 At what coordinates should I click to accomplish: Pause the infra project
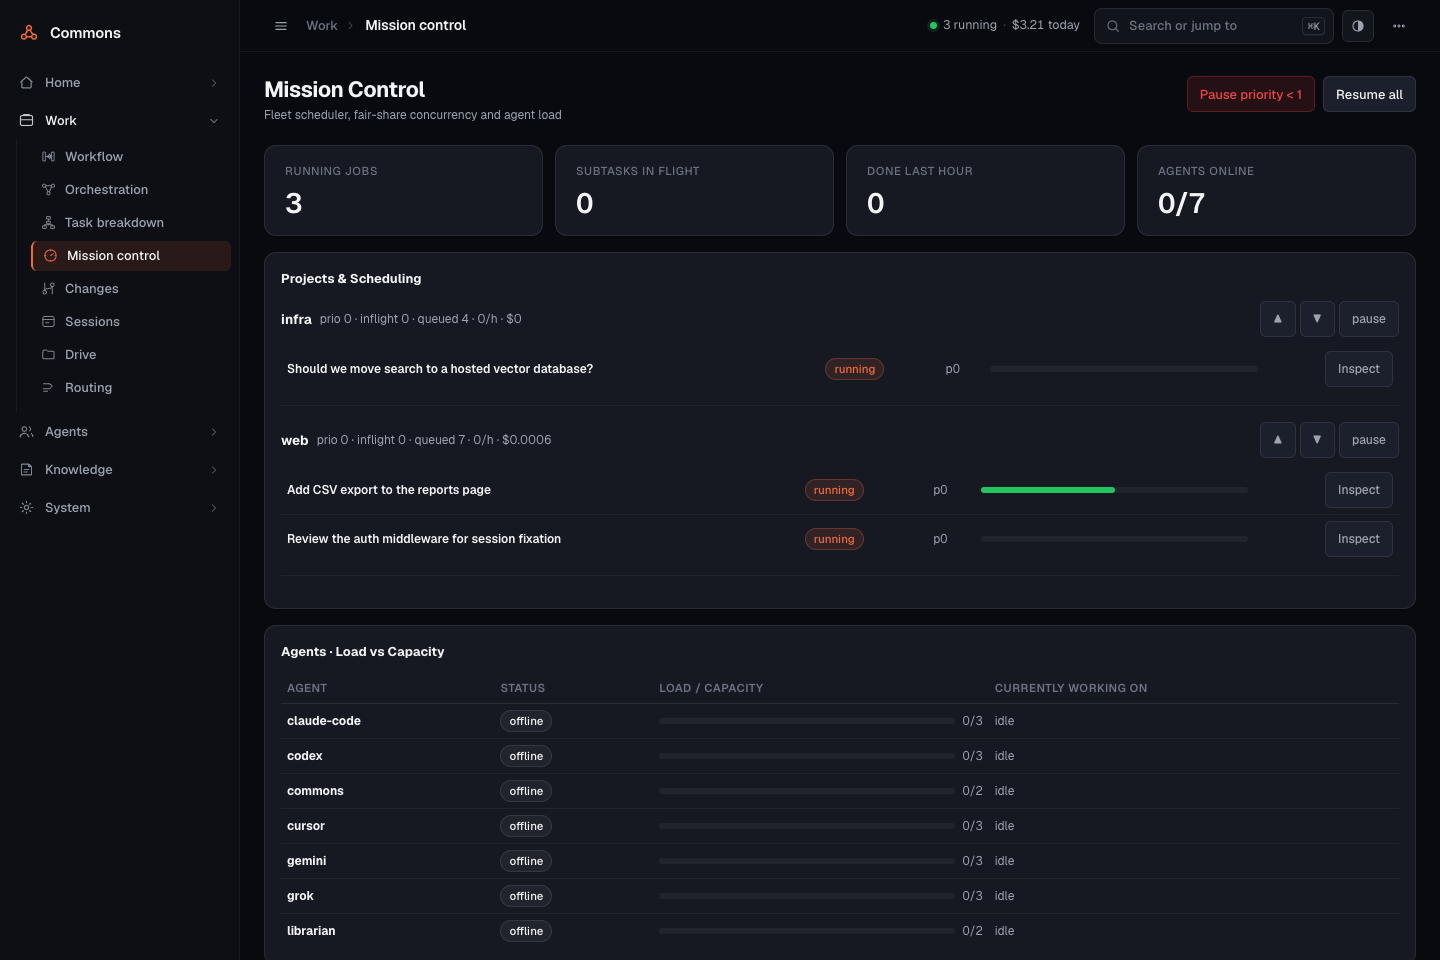tap(1369, 319)
